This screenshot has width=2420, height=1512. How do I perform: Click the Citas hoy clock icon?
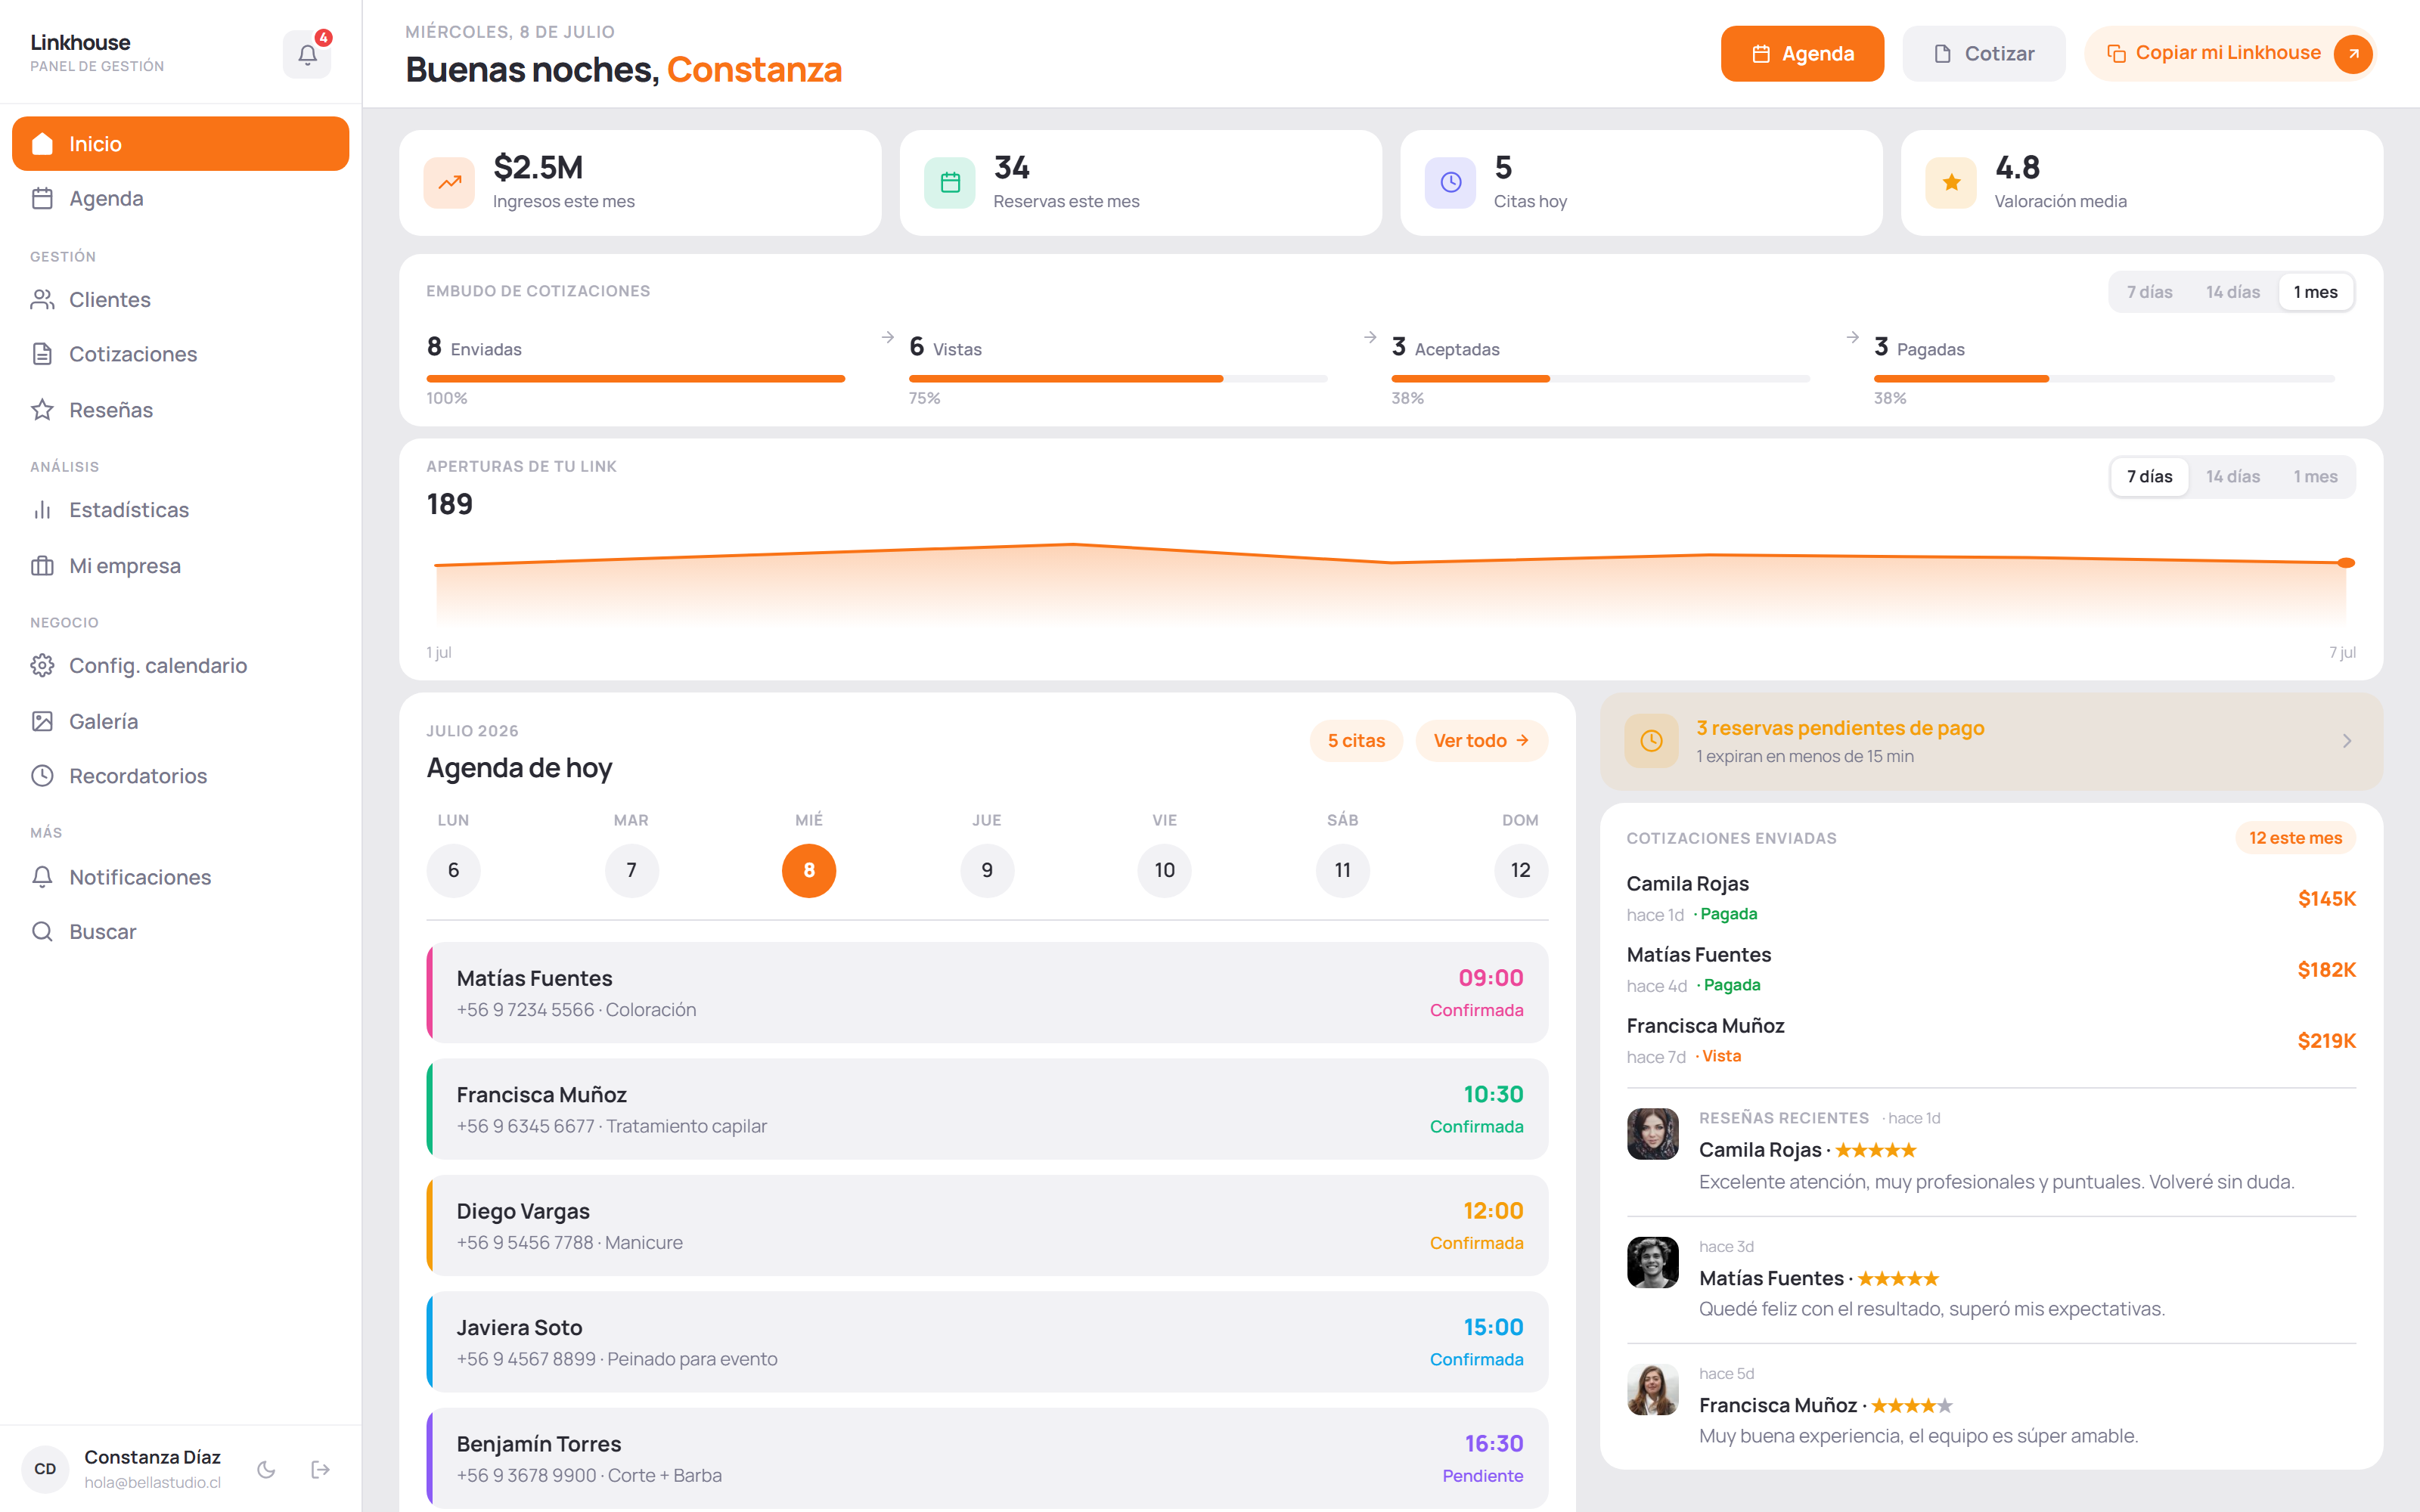[1450, 183]
